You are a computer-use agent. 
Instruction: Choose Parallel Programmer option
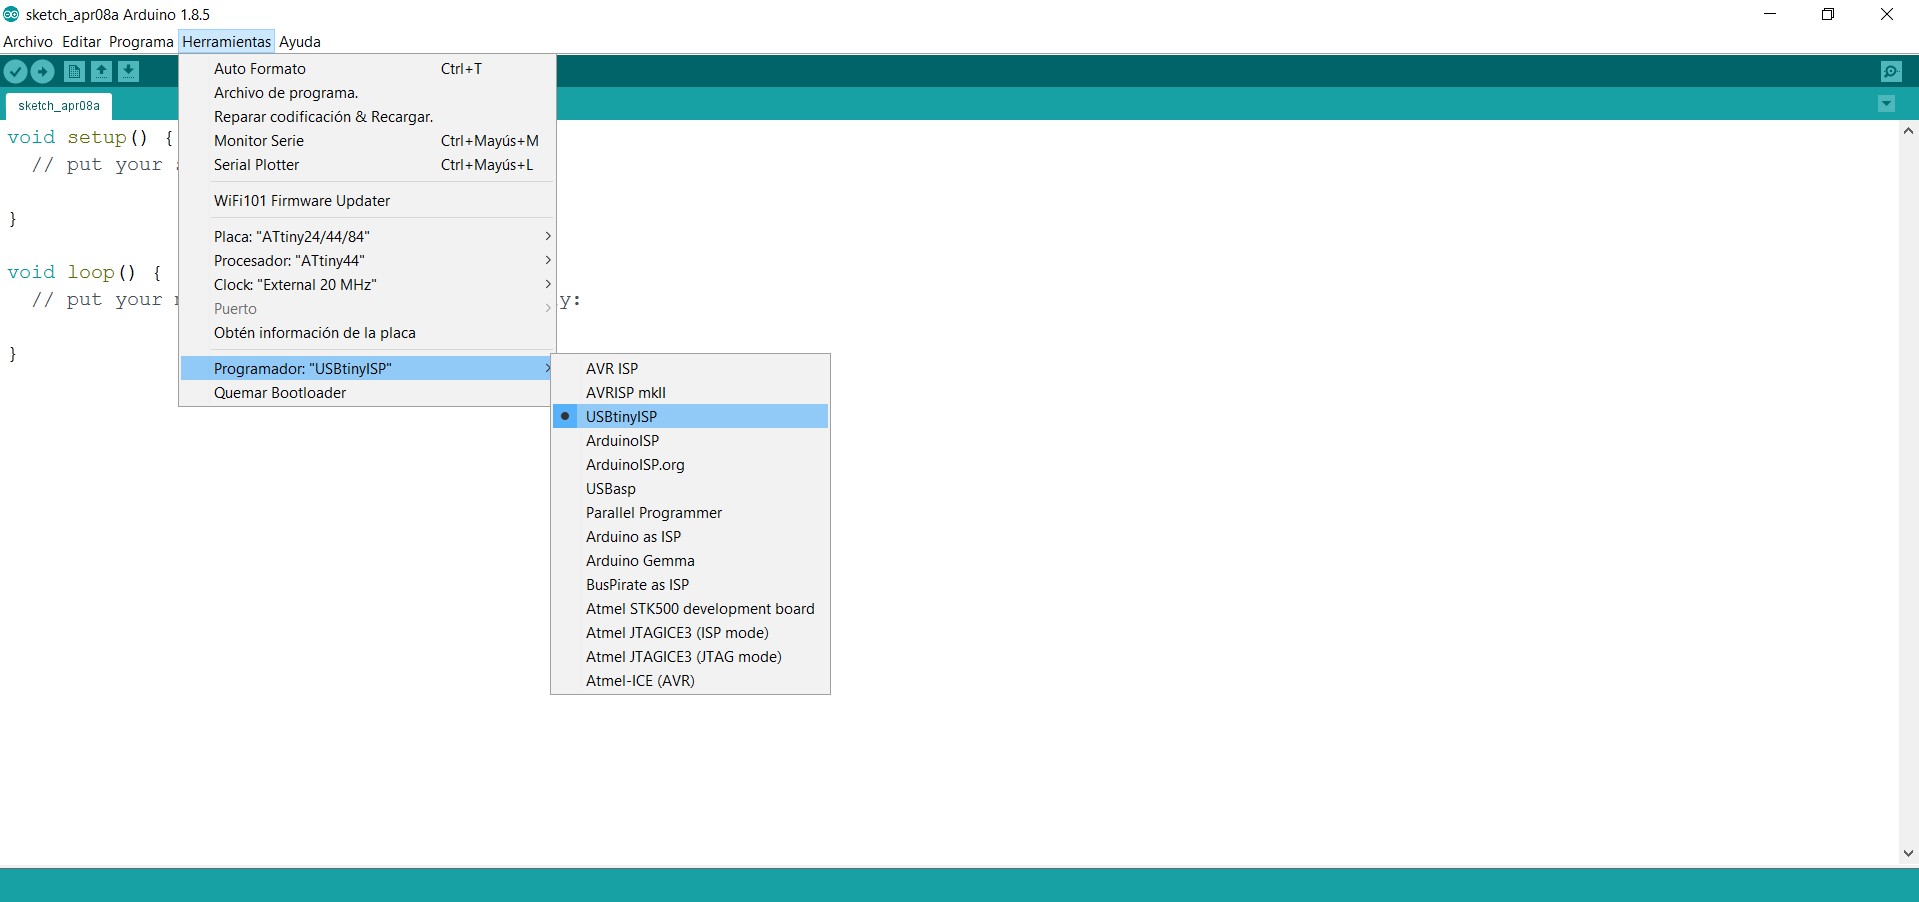click(690, 512)
